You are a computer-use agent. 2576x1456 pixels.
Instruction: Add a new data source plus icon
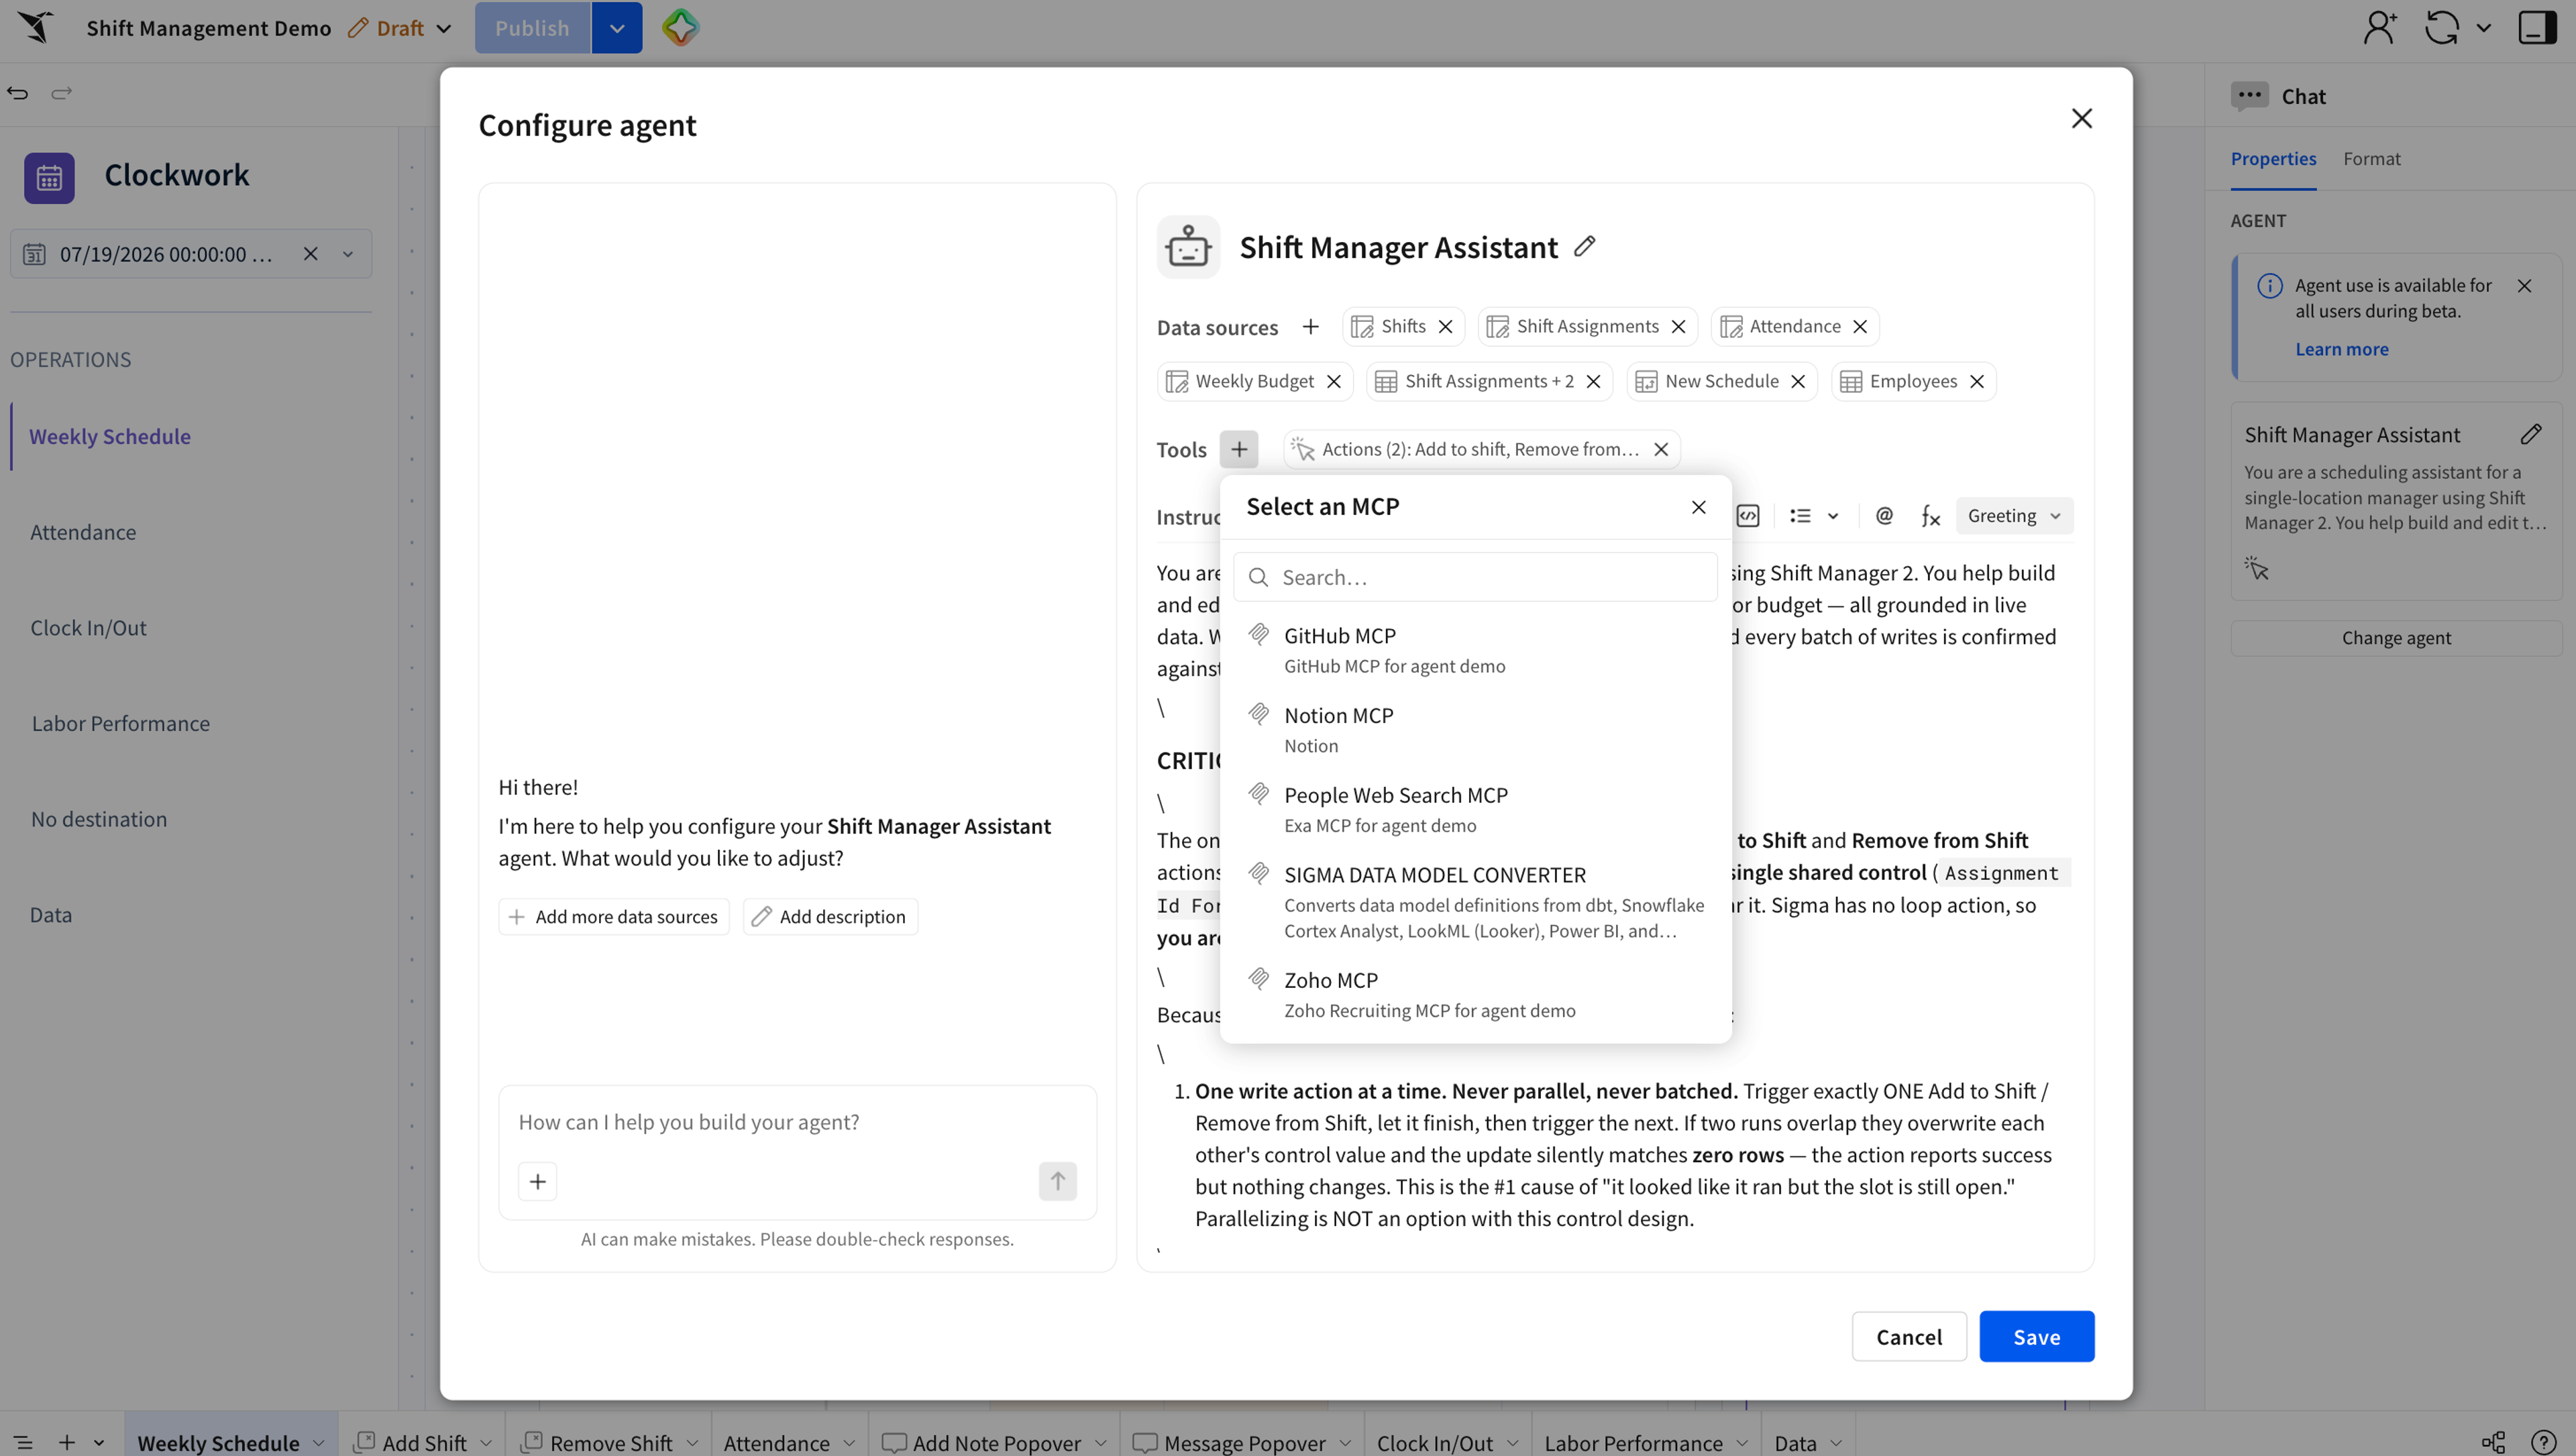(1310, 327)
